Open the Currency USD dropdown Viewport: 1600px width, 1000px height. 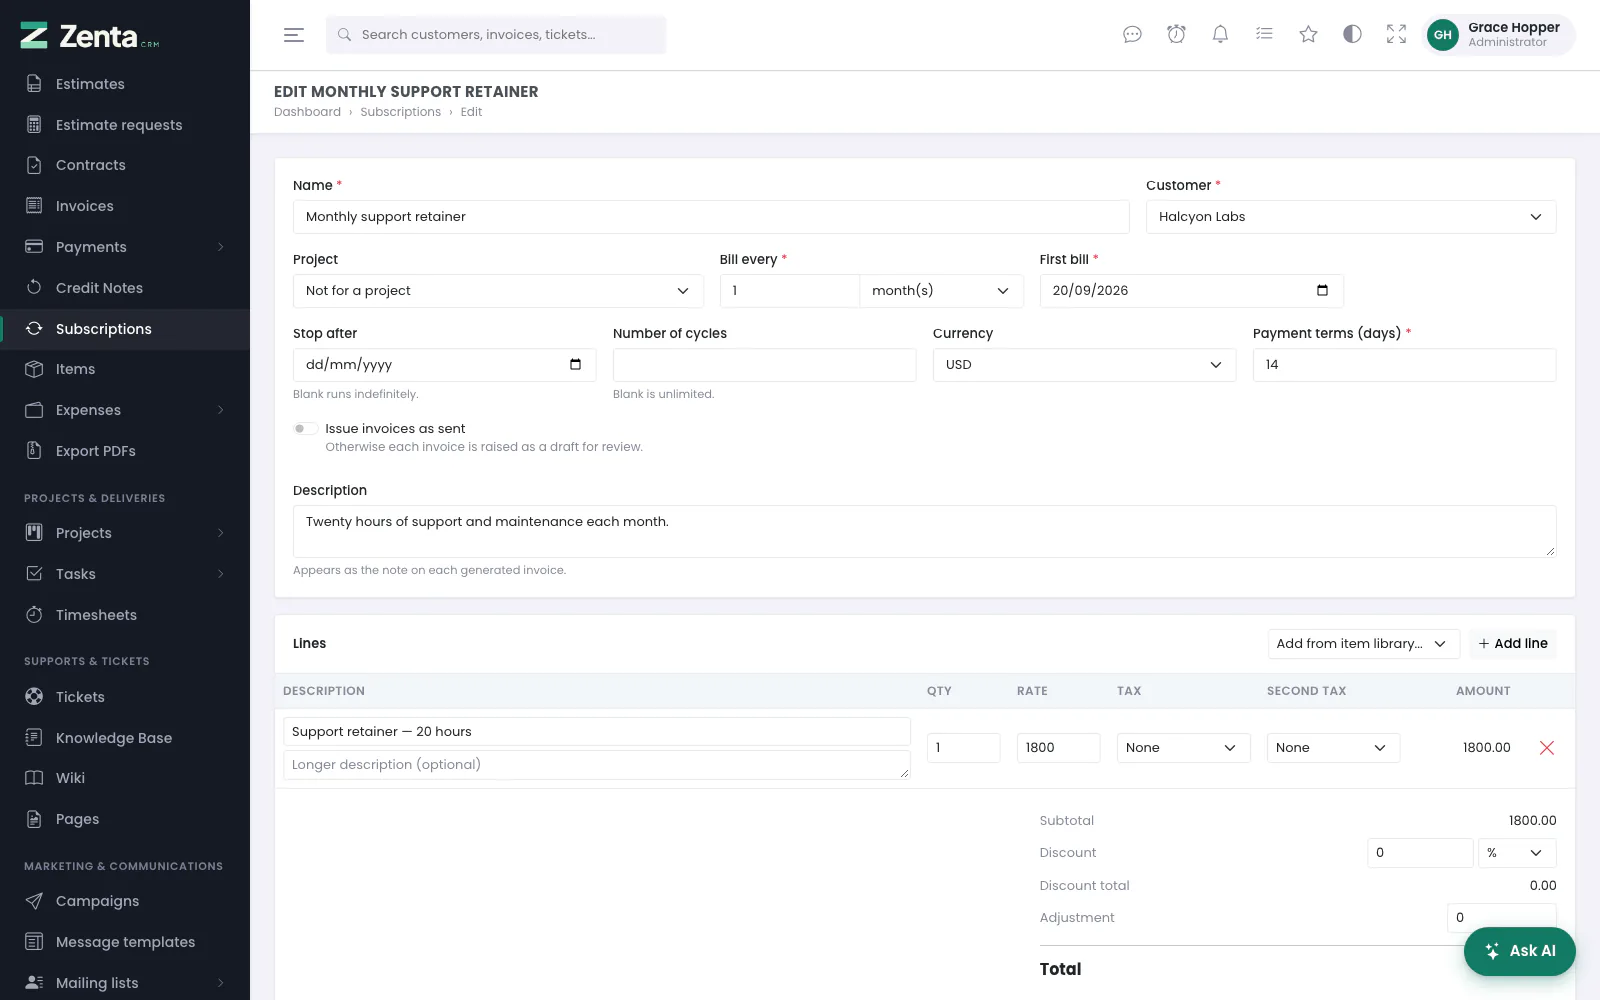(1084, 365)
